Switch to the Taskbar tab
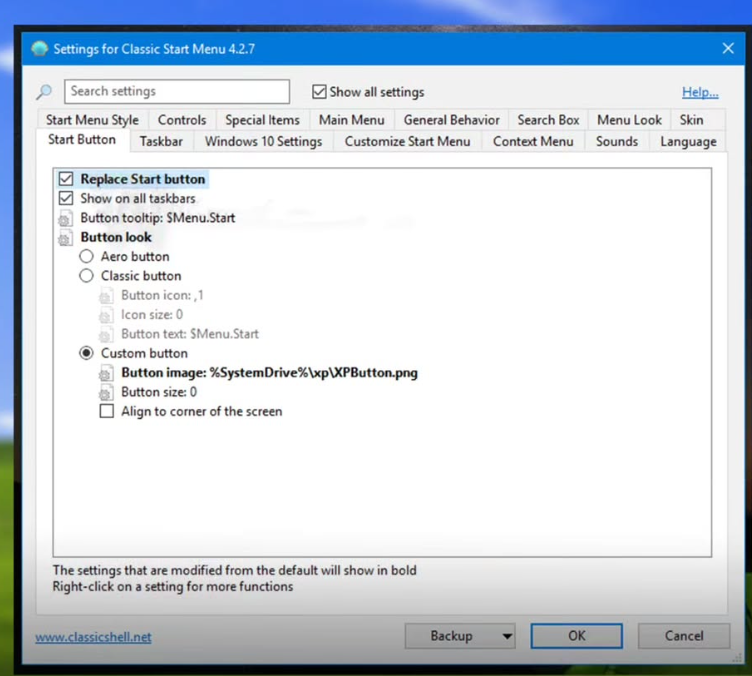 (x=161, y=142)
